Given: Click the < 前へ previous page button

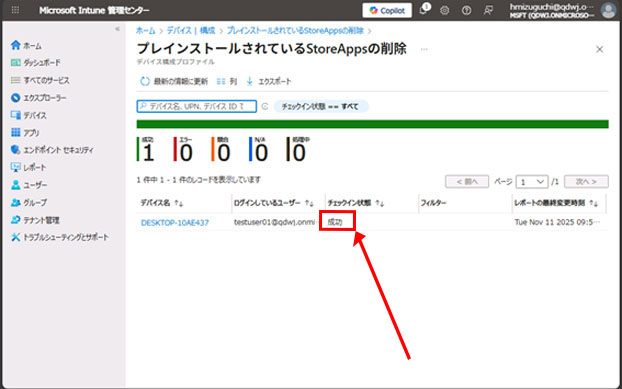Looking at the screenshot, I should [467, 182].
